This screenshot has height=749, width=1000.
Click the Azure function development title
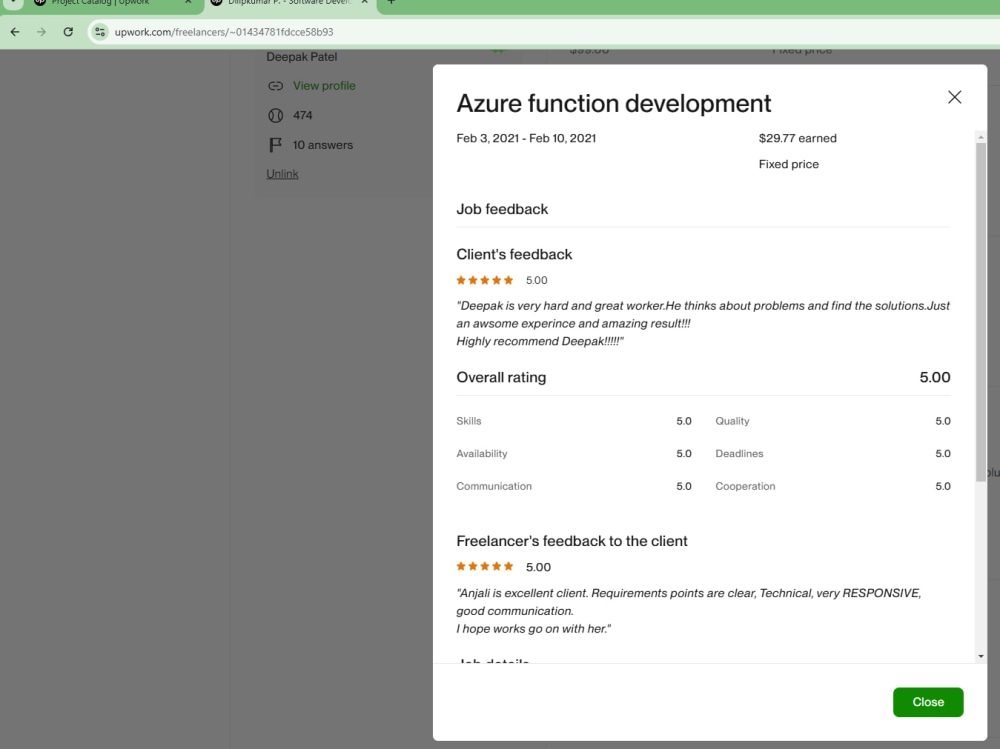pyautogui.click(x=614, y=103)
